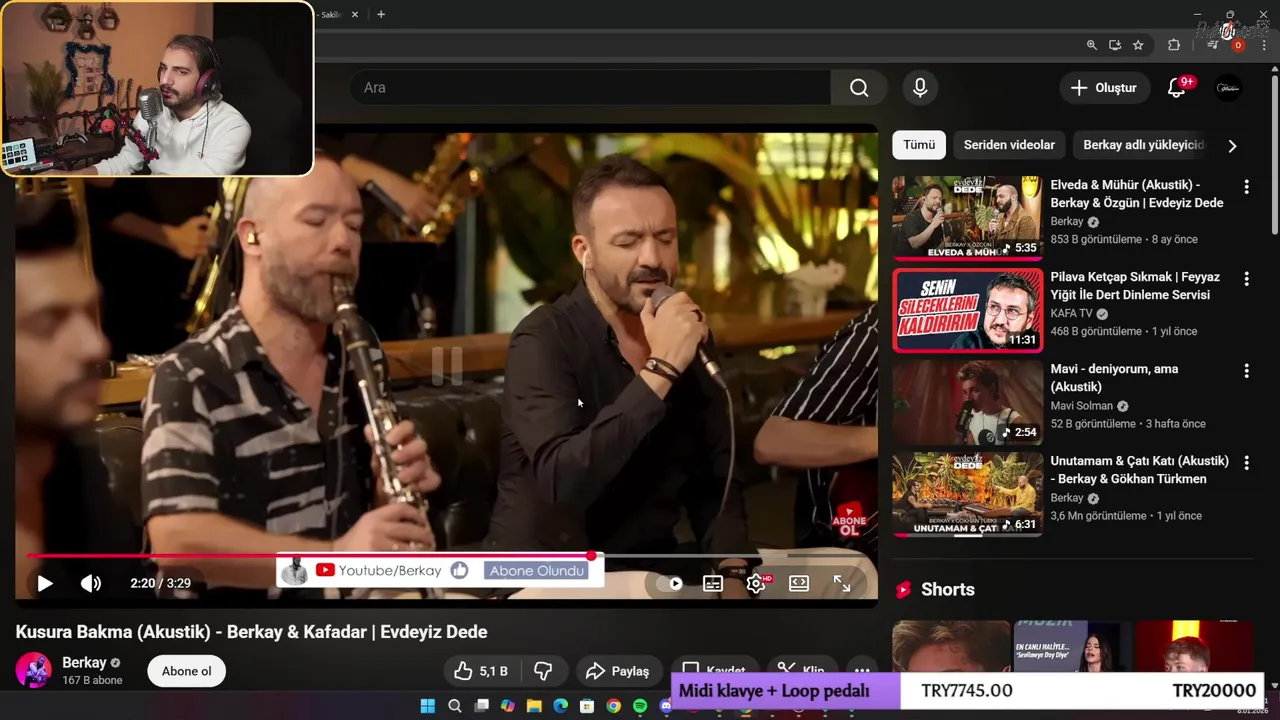Open Chrome three-dot menu
The image size is (1280, 720).
point(1263,45)
